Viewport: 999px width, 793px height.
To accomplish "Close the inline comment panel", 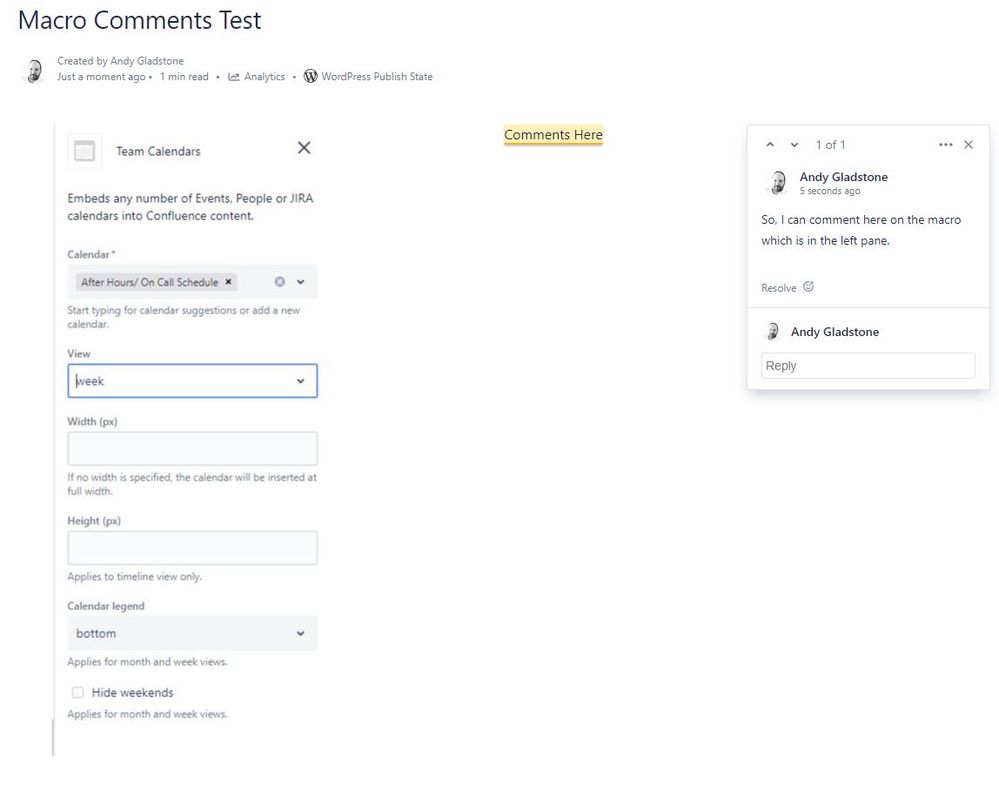I will coord(968,145).
